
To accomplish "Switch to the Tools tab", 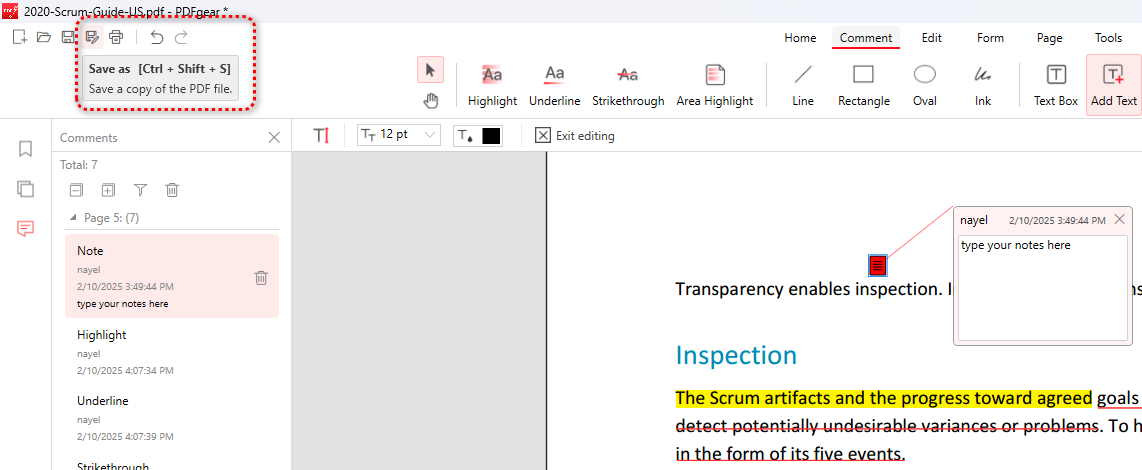I will coord(1108,38).
